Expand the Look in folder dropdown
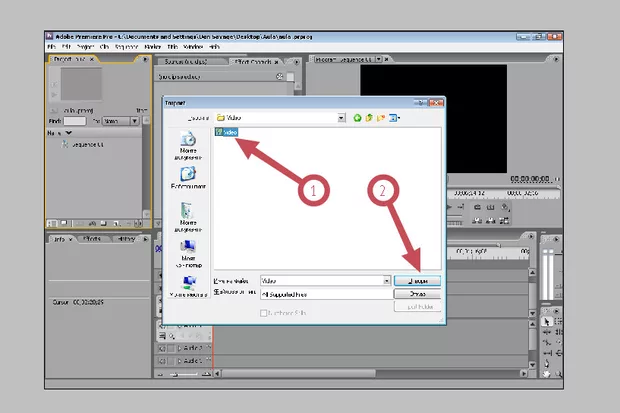Image resolution: width=620 pixels, height=413 pixels. (342, 117)
